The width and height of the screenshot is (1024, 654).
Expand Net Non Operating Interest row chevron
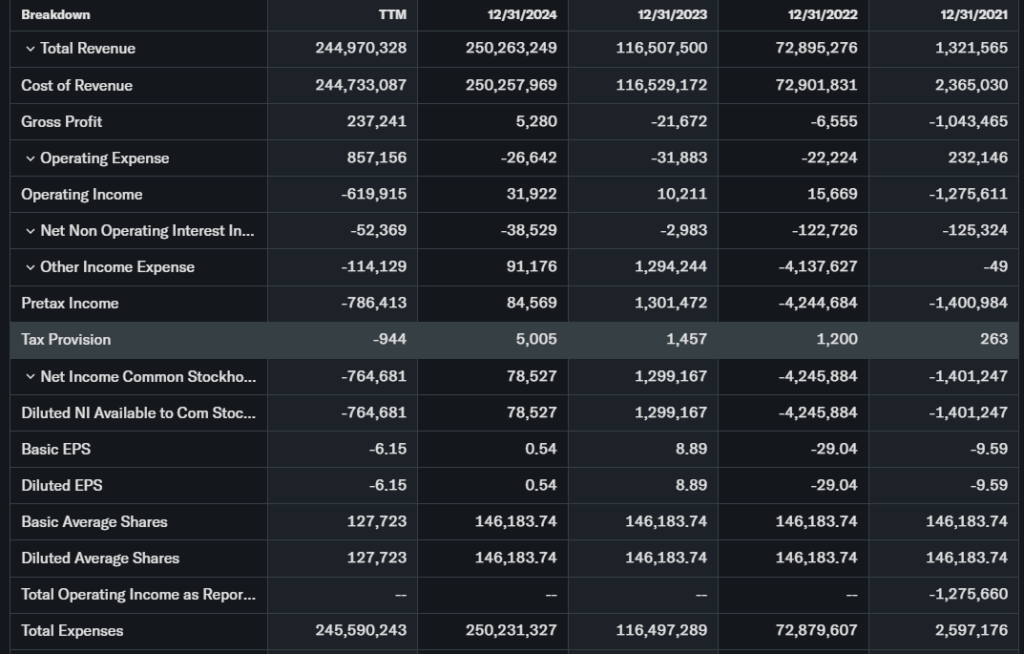pyautogui.click(x=30, y=231)
